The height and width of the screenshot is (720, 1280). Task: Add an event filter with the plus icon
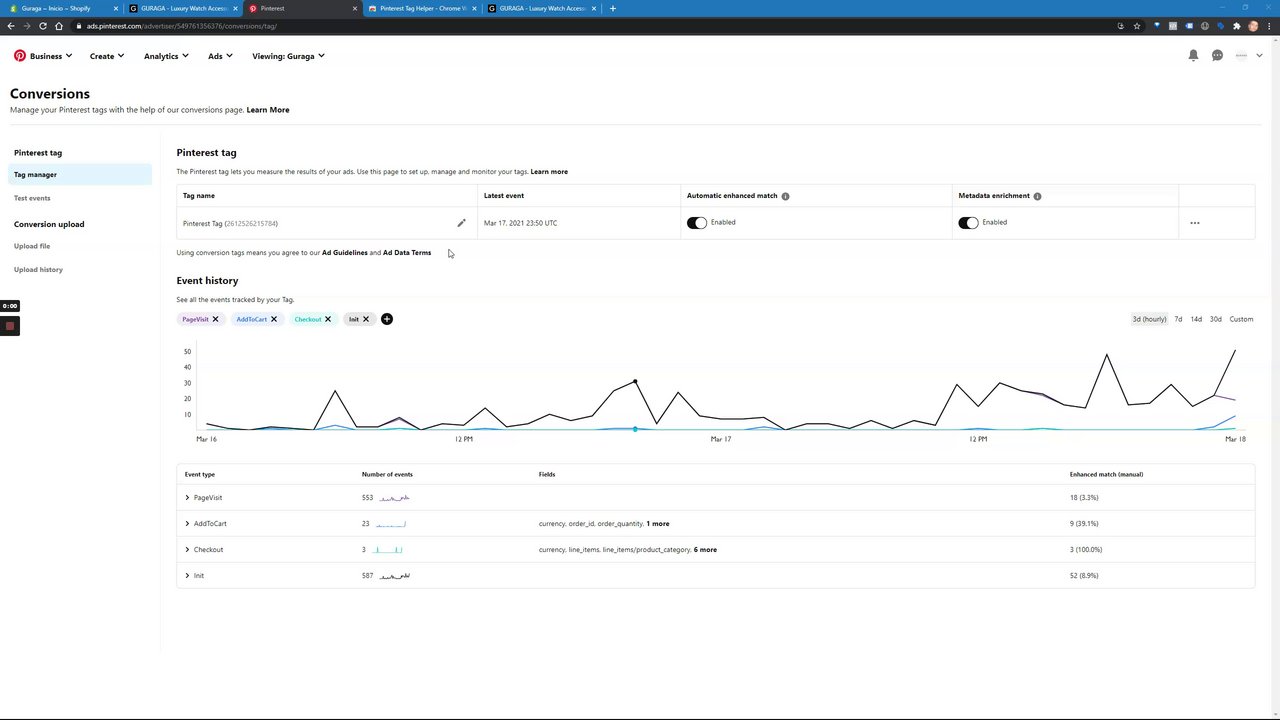387,319
